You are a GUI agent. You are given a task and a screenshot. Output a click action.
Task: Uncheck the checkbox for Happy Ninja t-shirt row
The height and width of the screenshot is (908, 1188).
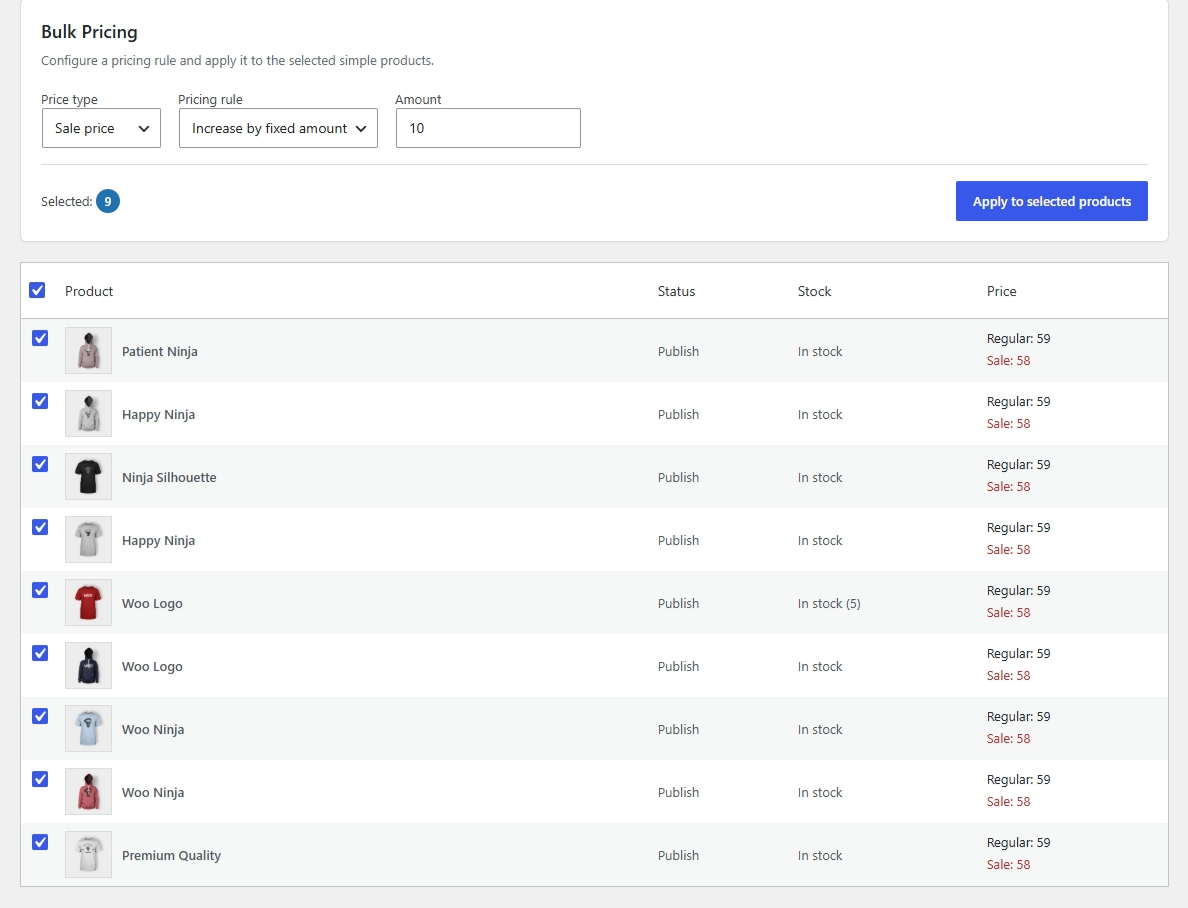click(40, 527)
